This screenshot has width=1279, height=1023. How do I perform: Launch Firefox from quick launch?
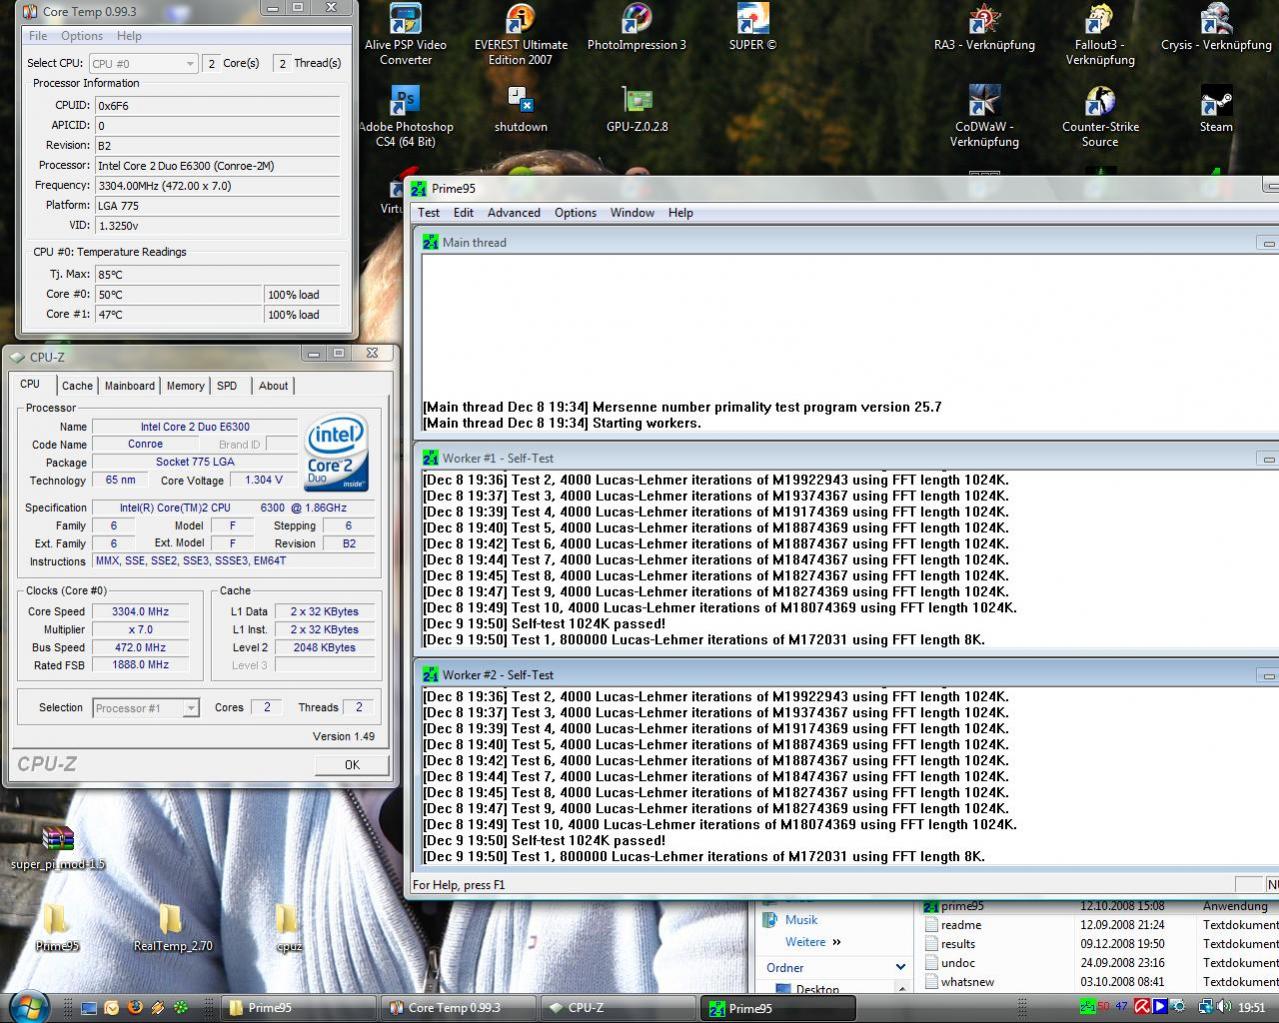135,1008
